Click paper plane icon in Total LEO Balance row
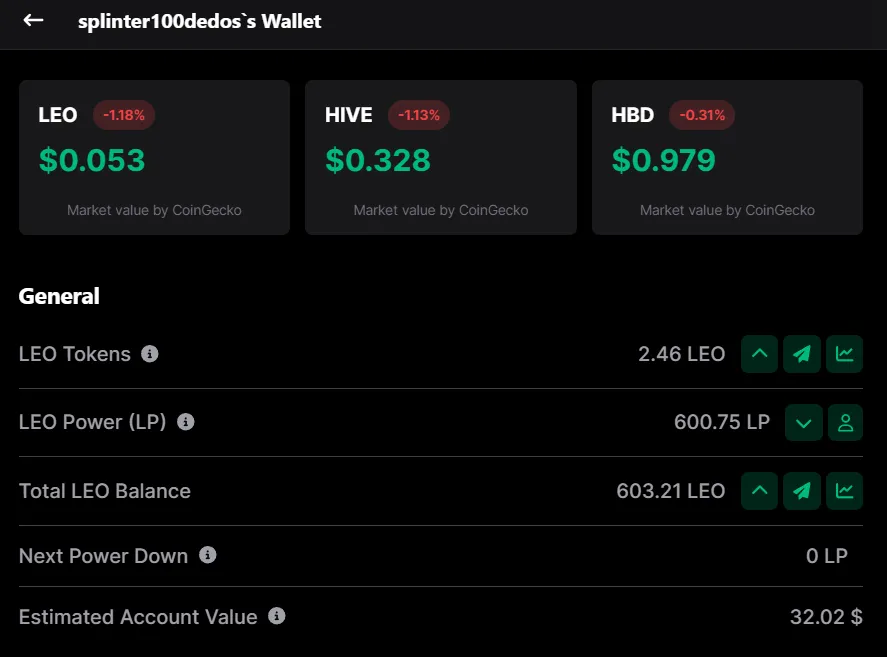 coord(802,491)
